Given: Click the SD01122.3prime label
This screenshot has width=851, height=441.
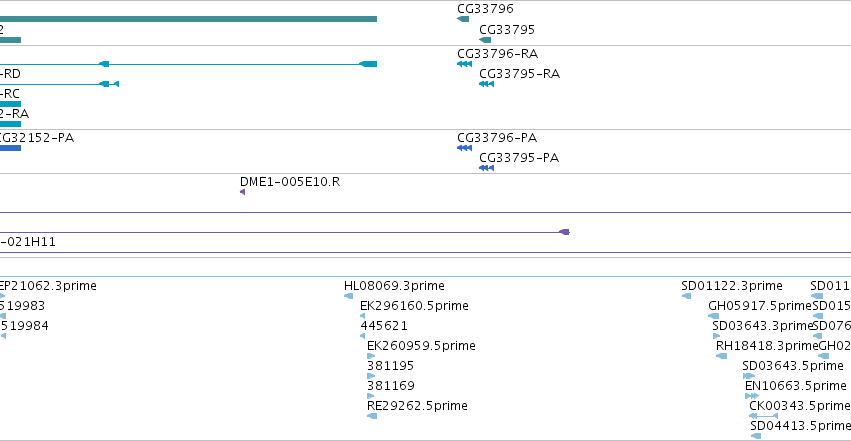Looking at the screenshot, I should tap(732, 286).
